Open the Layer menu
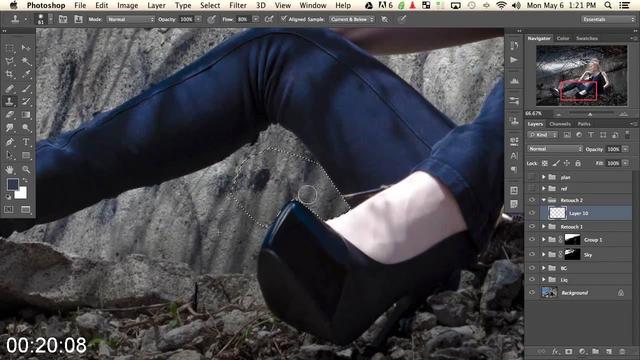This screenshot has height=360, width=640. pos(156,5)
